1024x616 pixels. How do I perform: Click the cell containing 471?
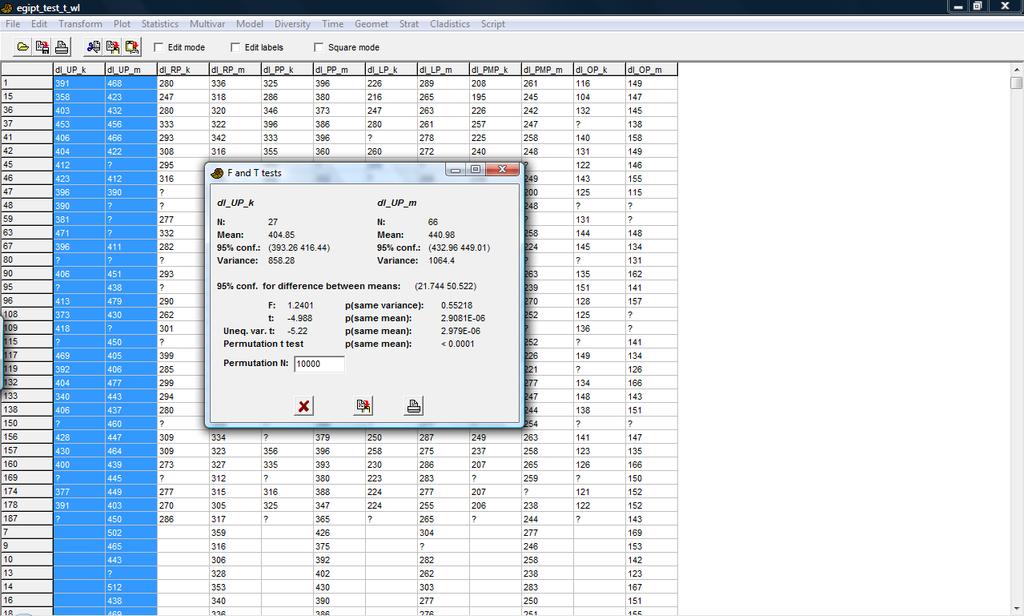click(79, 233)
